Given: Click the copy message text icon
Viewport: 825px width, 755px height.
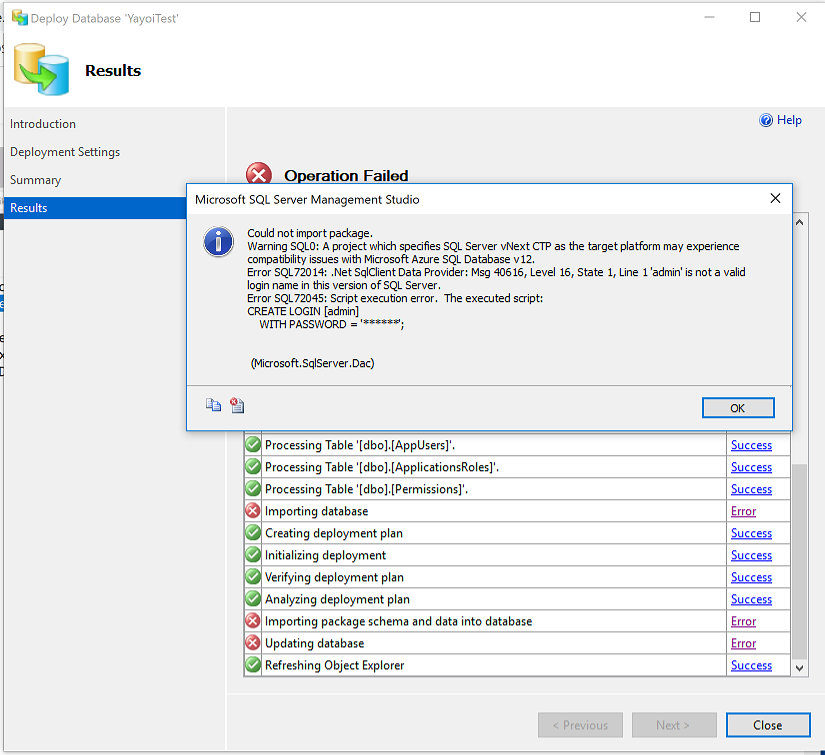Looking at the screenshot, I should tap(213, 405).
